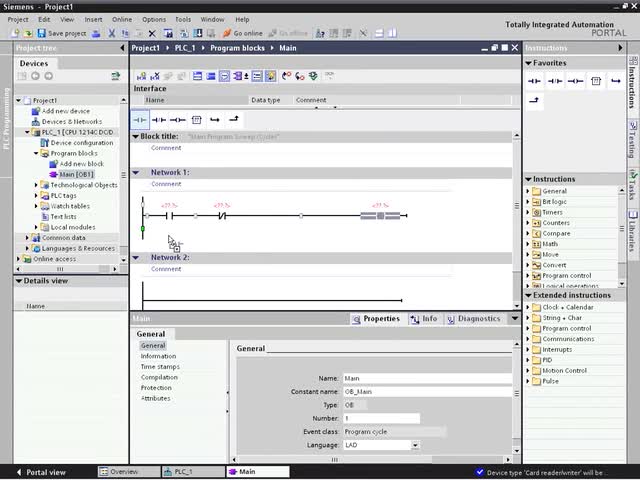This screenshot has height=480, width=640.
Task: Insert a normally open contact from the editor favorites bar
Action: 140,120
